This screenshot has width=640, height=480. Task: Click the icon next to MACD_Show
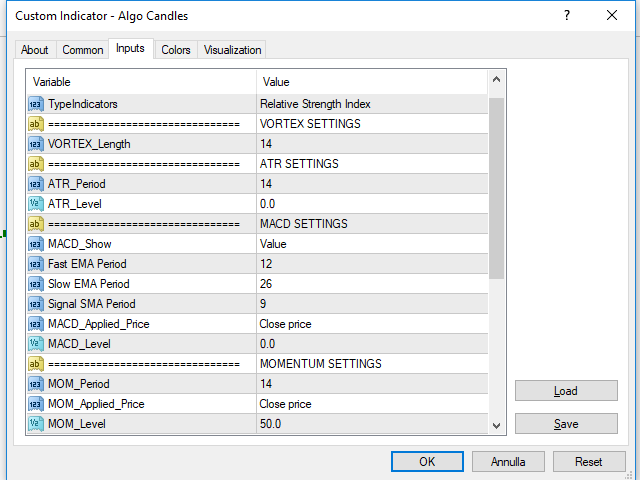35,244
